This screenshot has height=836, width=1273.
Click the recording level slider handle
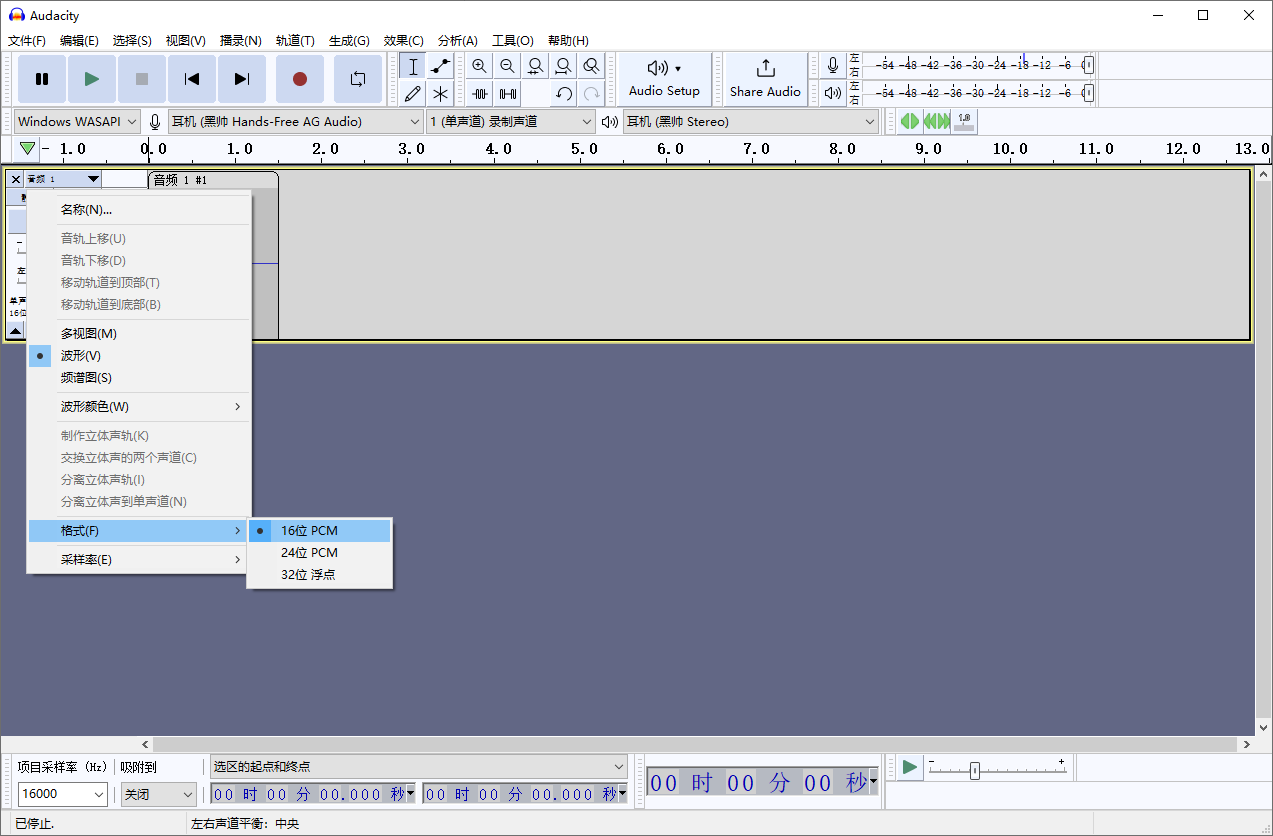(x=1088, y=65)
